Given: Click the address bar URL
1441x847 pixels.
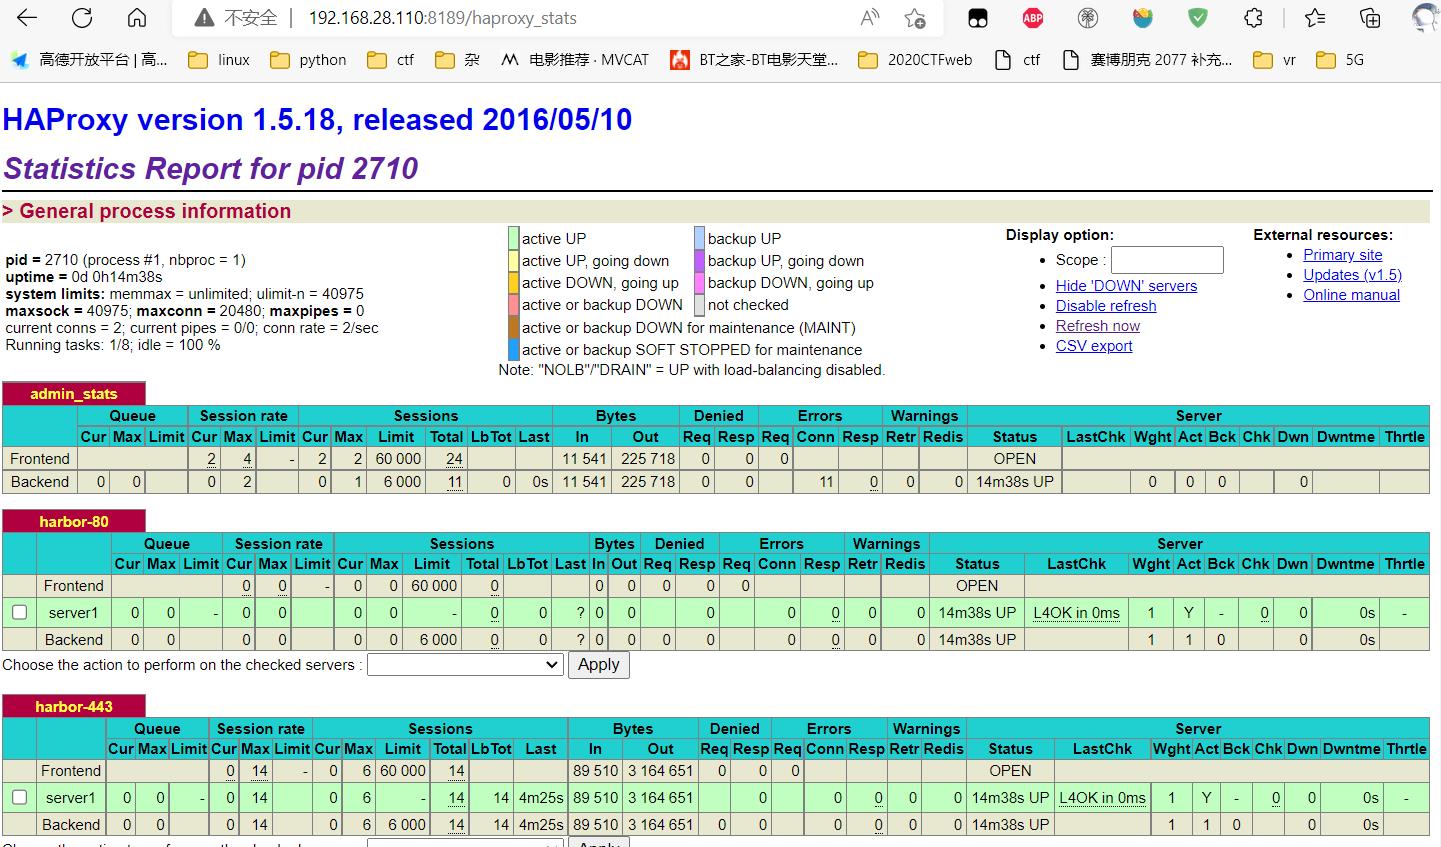Looking at the screenshot, I should 442,18.
